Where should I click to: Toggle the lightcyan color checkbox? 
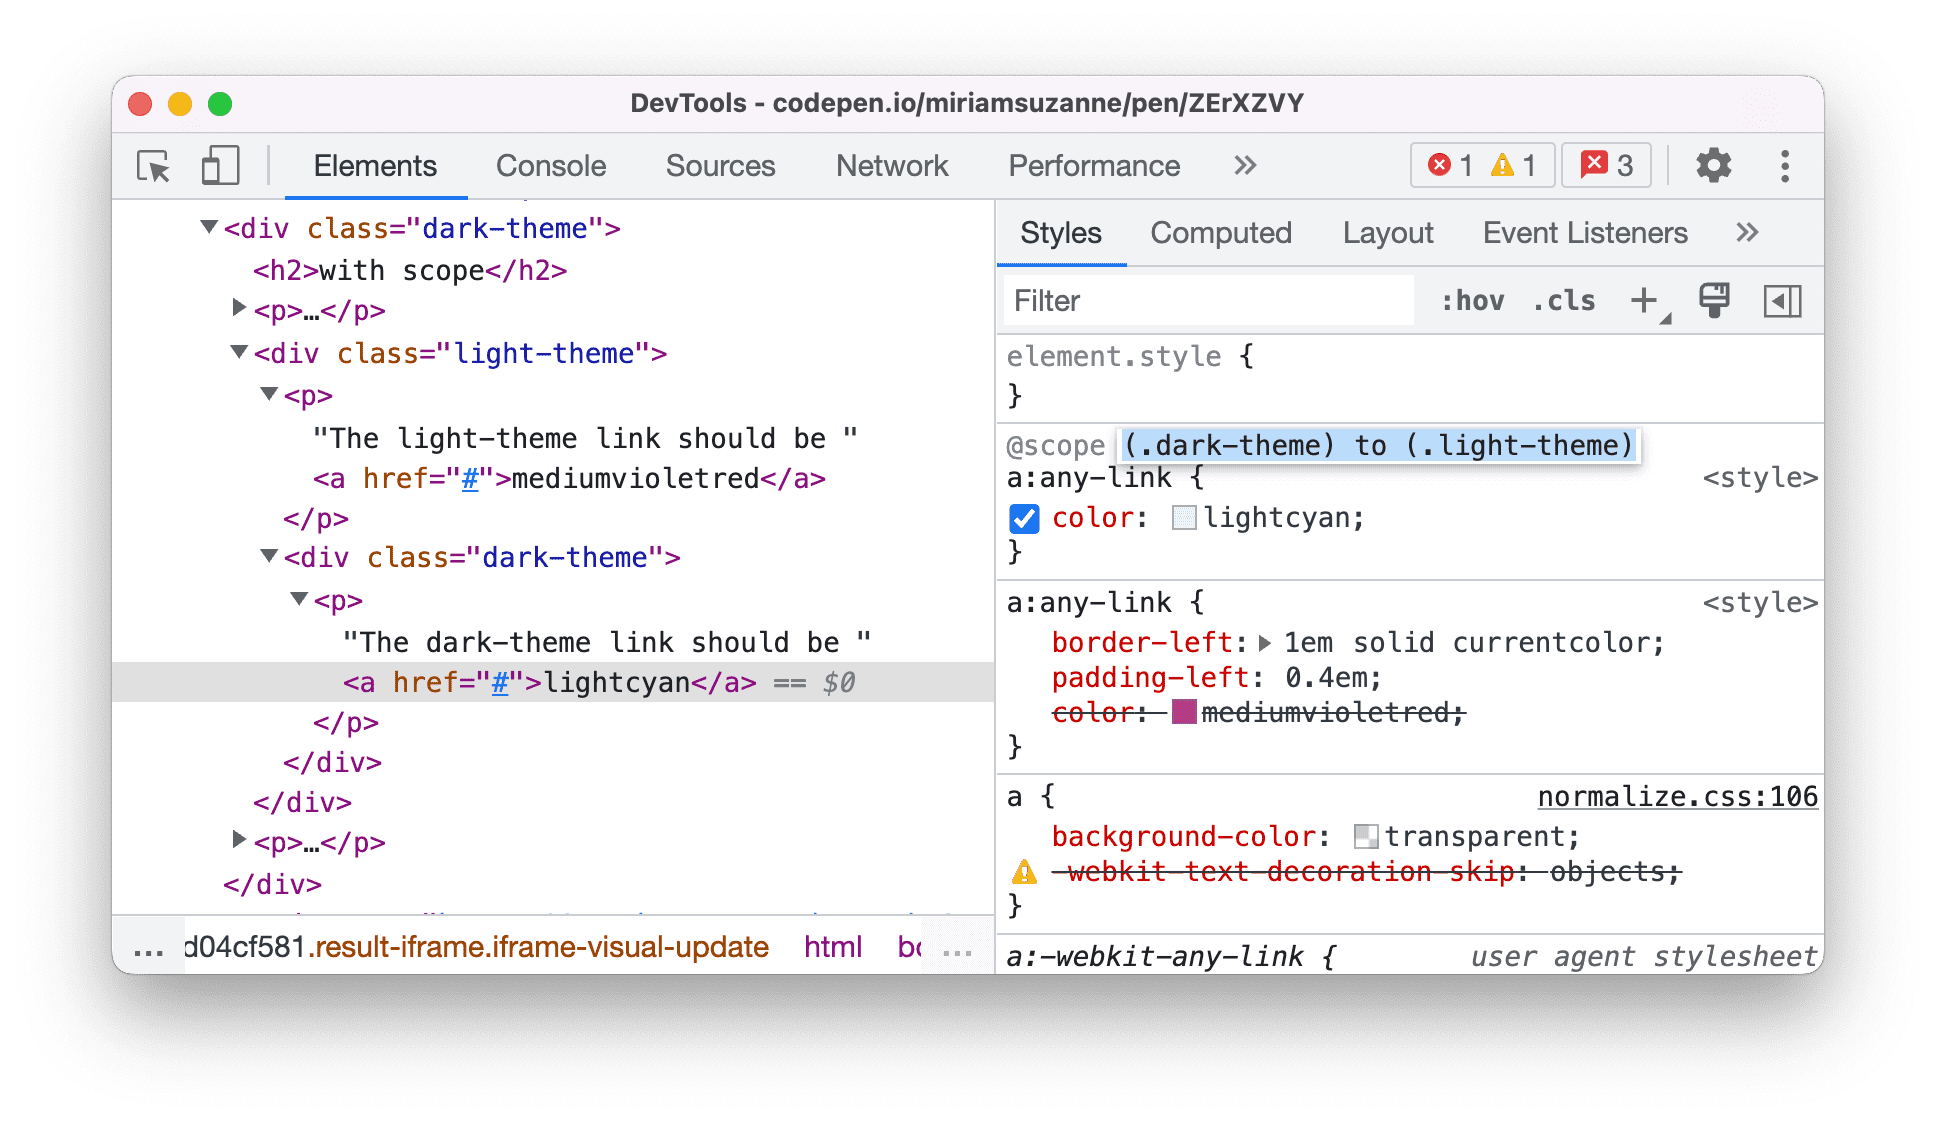(1025, 517)
